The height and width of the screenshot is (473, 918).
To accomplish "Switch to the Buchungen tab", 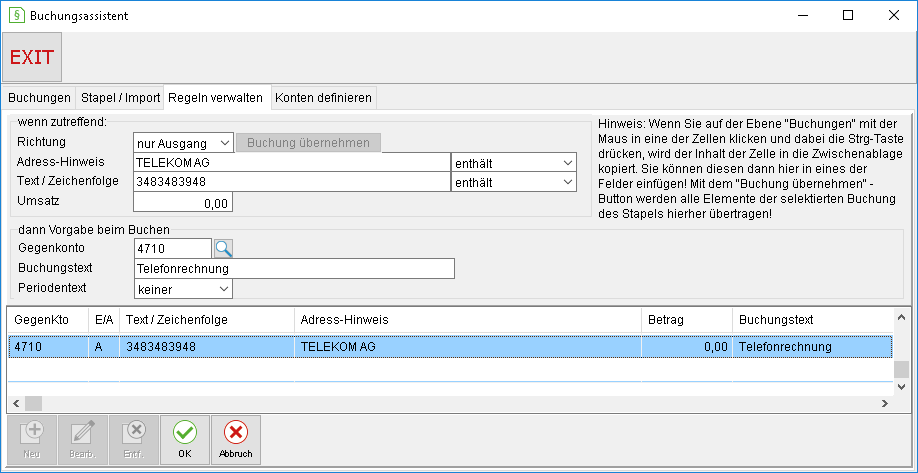I will (39, 98).
